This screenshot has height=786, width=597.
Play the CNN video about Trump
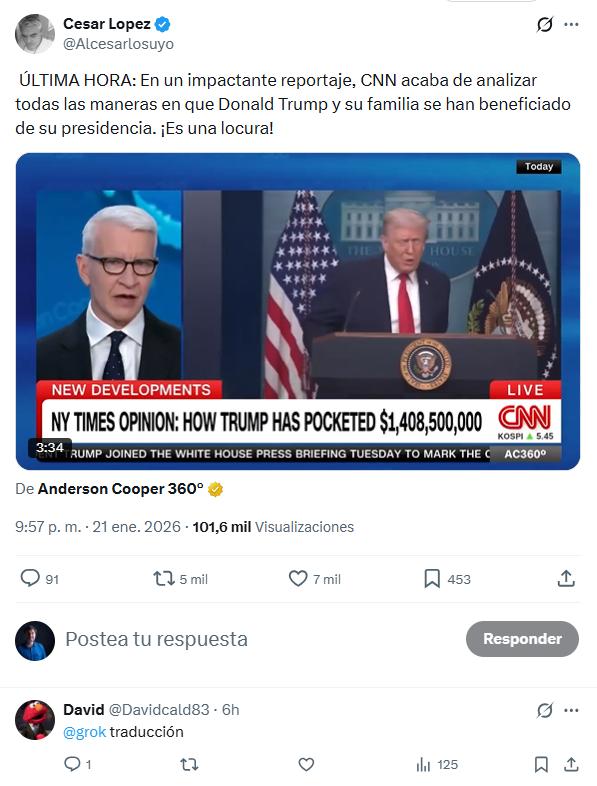point(298,311)
